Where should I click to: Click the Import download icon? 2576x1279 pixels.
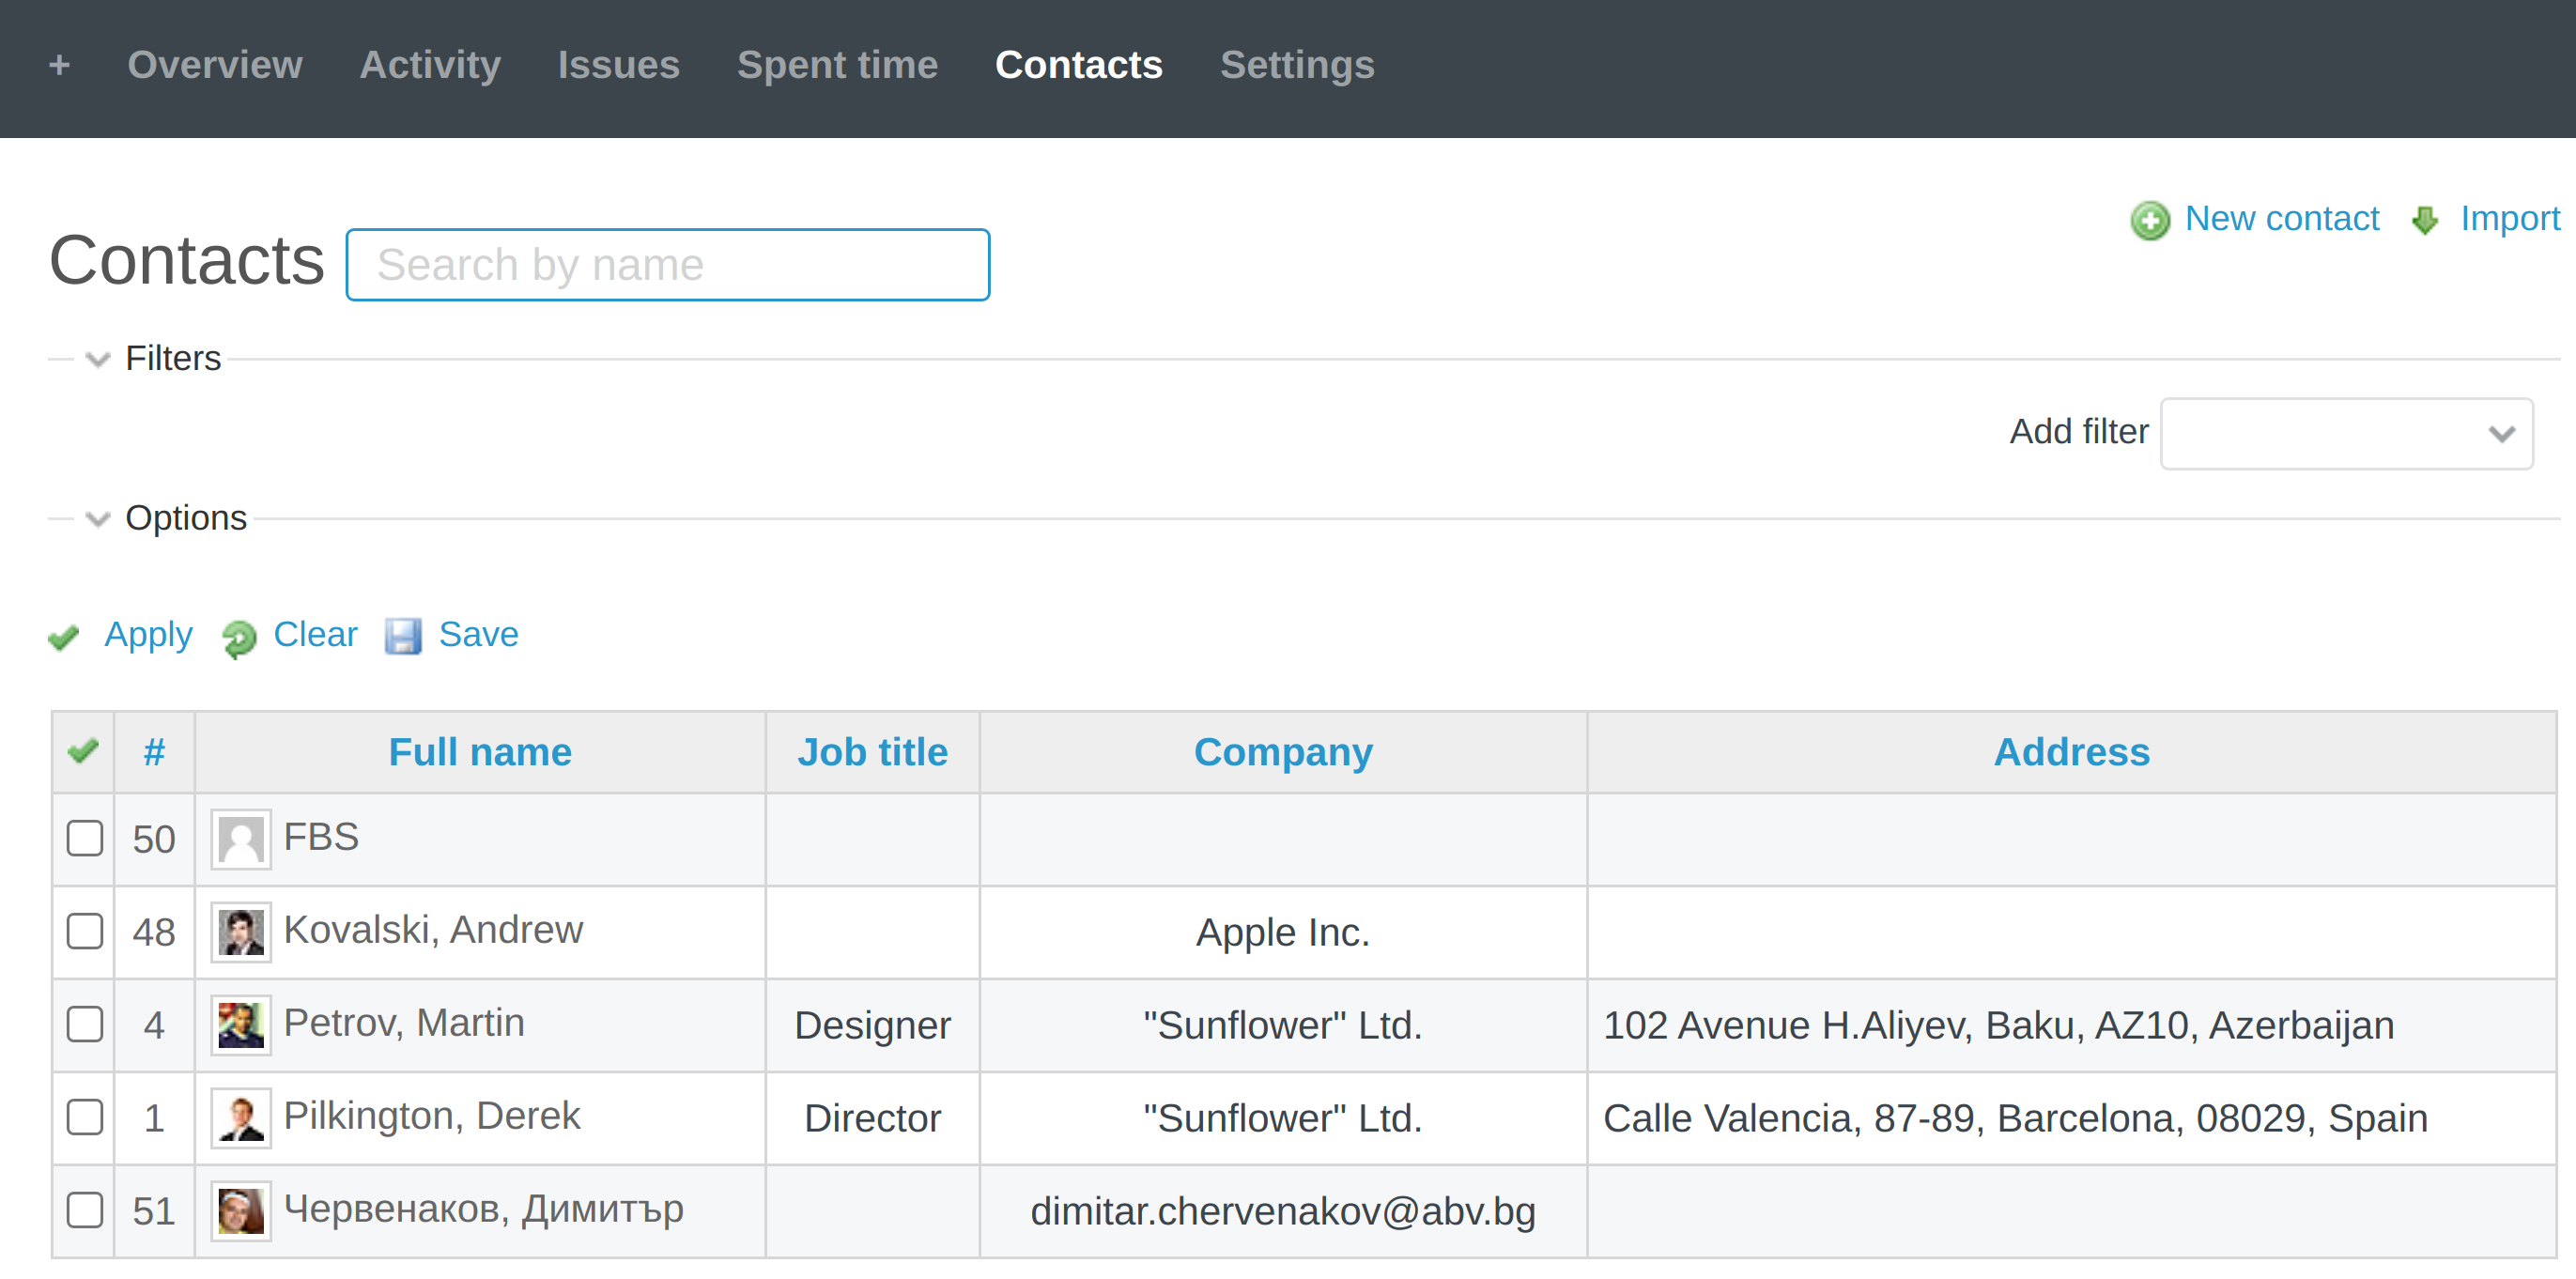point(2424,220)
